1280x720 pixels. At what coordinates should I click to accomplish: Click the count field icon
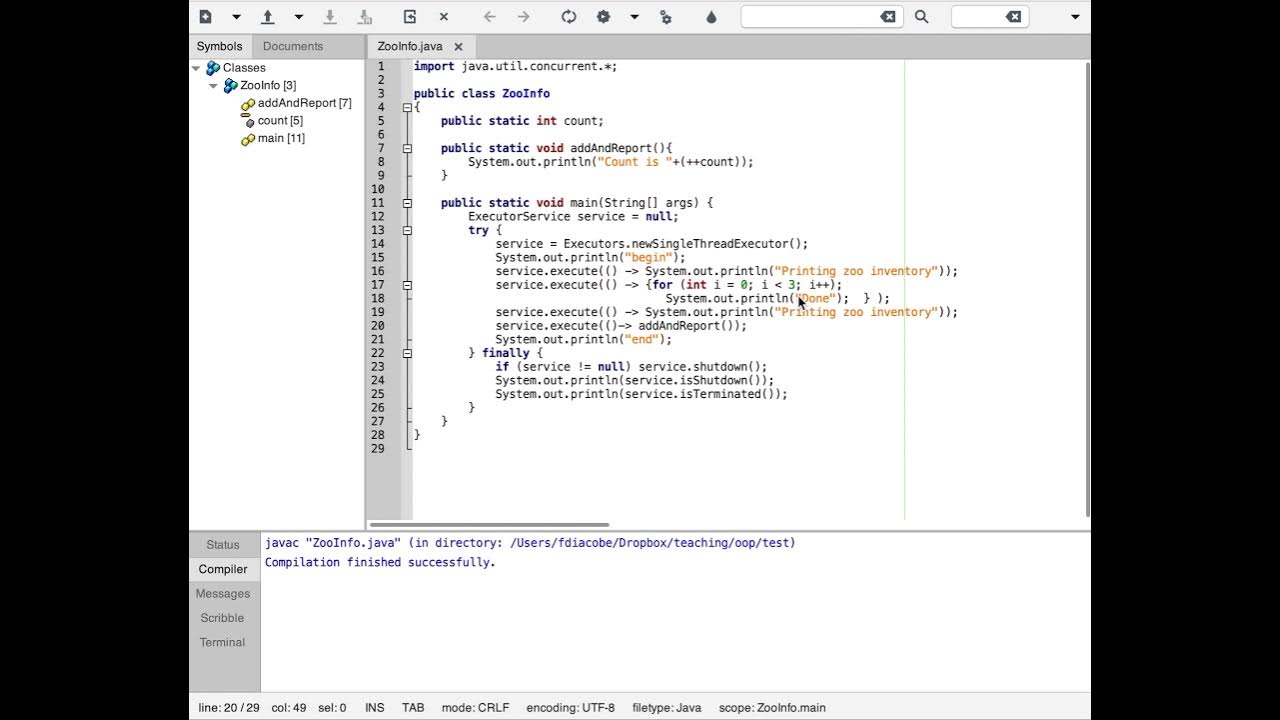248,121
